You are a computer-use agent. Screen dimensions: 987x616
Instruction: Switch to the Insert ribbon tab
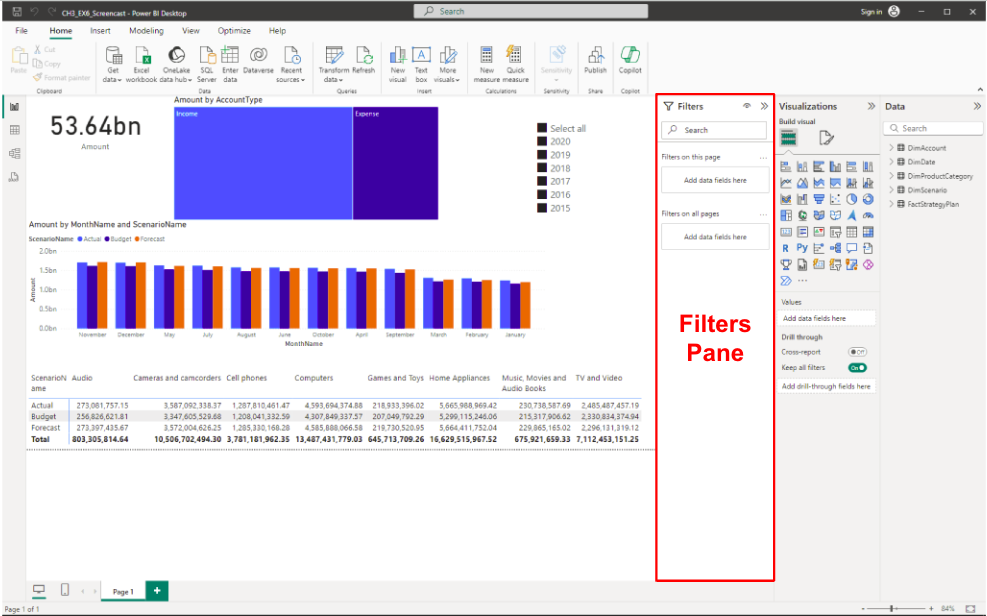coord(100,30)
